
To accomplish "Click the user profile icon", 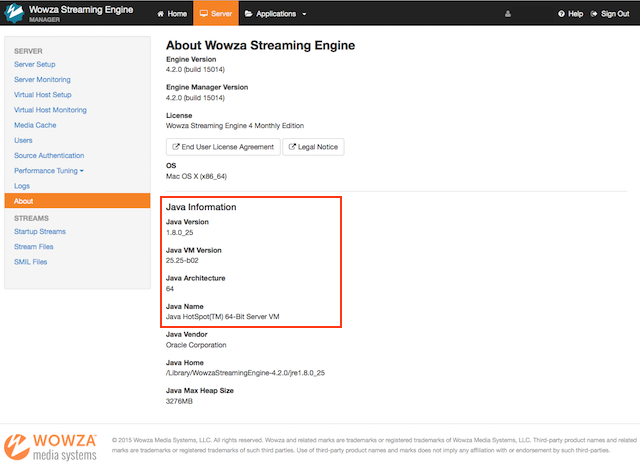I will (507, 14).
